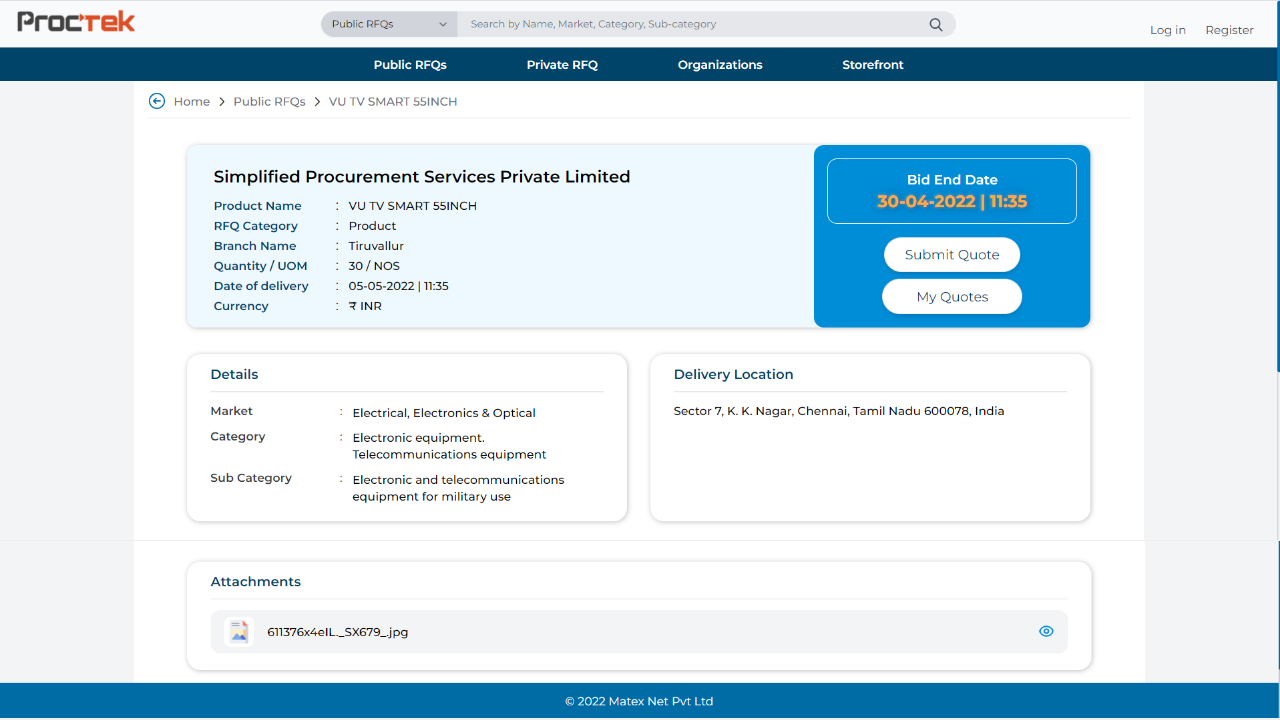This screenshot has width=1280, height=720.
Task: Open My Quotes
Action: [952, 297]
